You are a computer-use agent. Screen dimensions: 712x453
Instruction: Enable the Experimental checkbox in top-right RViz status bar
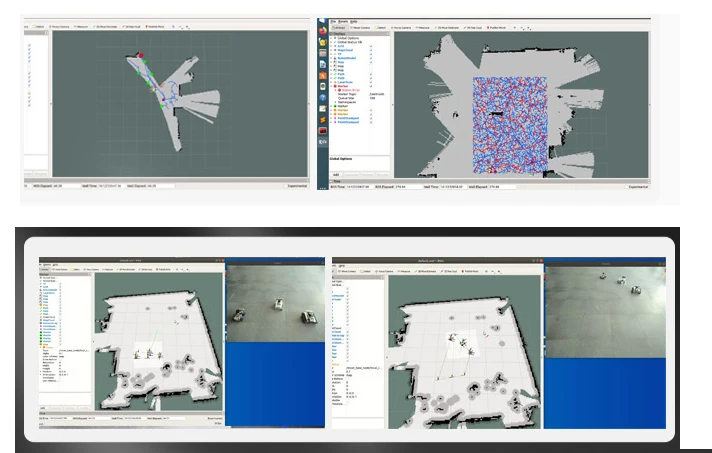(x=629, y=187)
